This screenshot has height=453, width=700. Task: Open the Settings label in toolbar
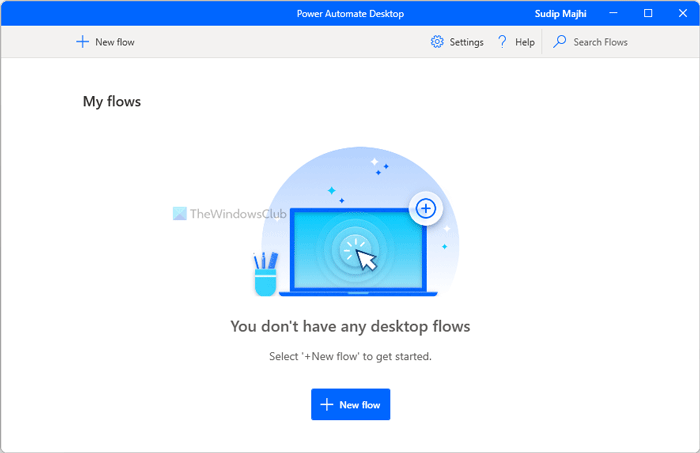point(467,42)
